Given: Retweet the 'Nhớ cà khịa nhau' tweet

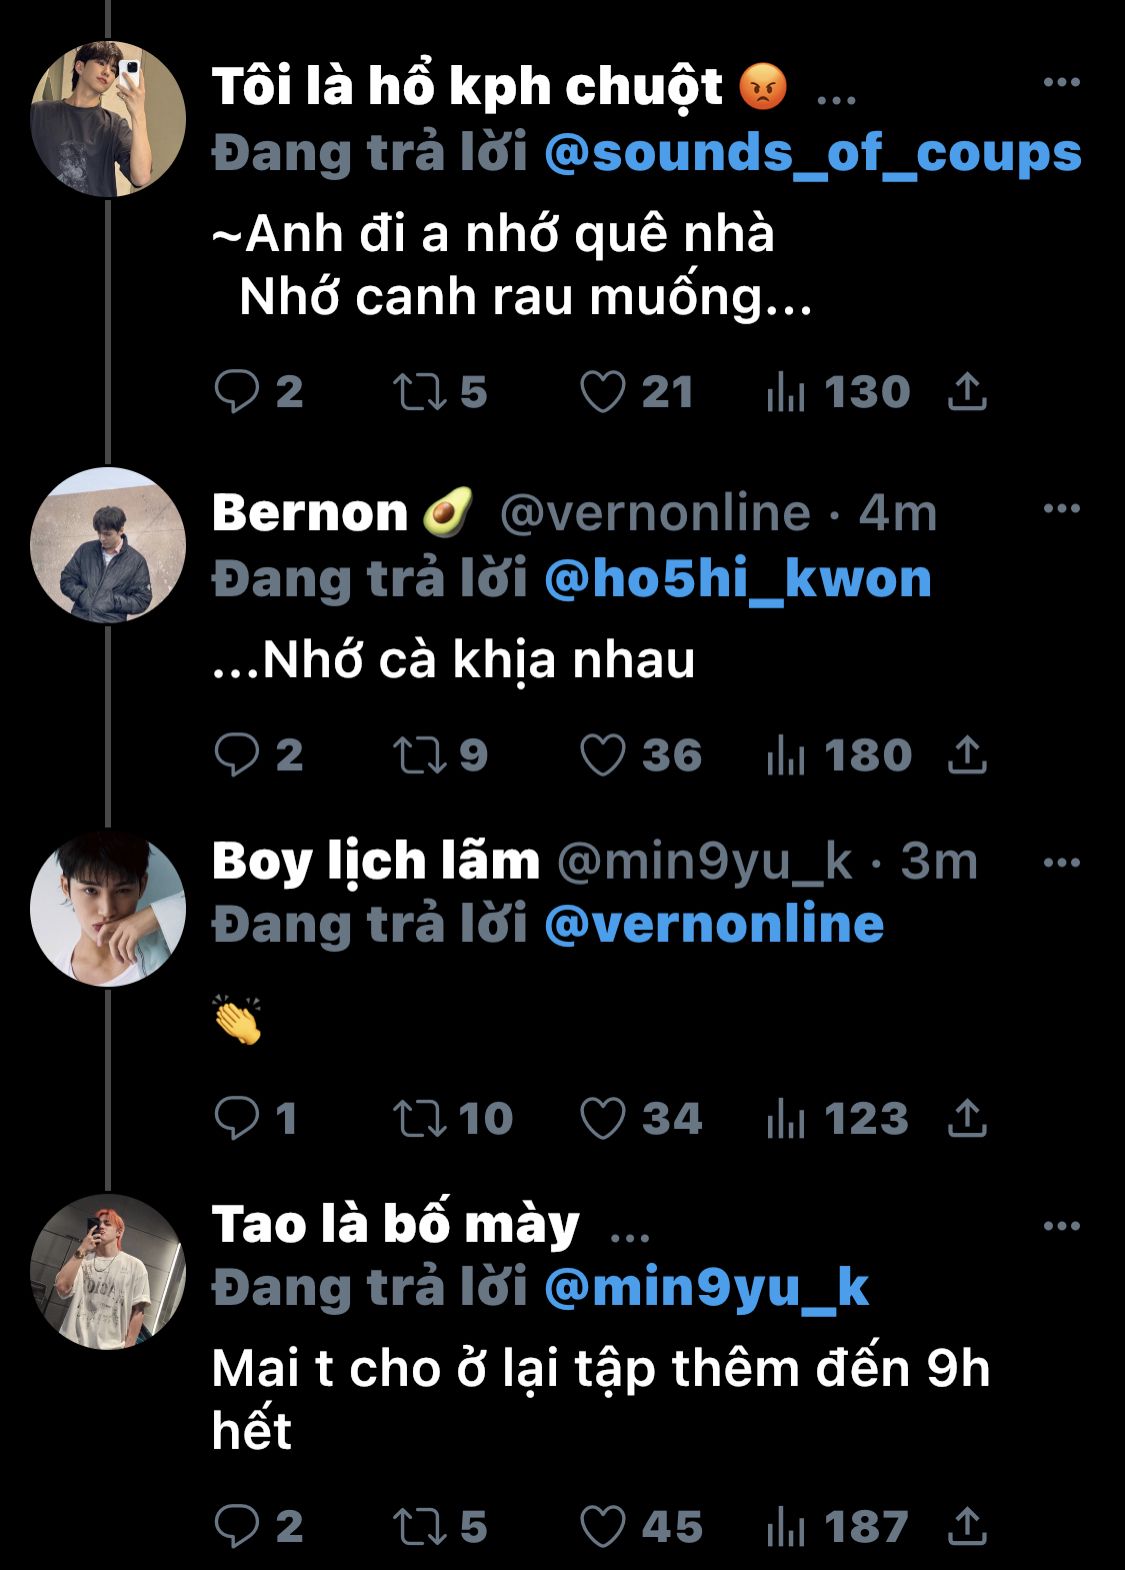Looking at the screenshot, I should pos(419,755).
